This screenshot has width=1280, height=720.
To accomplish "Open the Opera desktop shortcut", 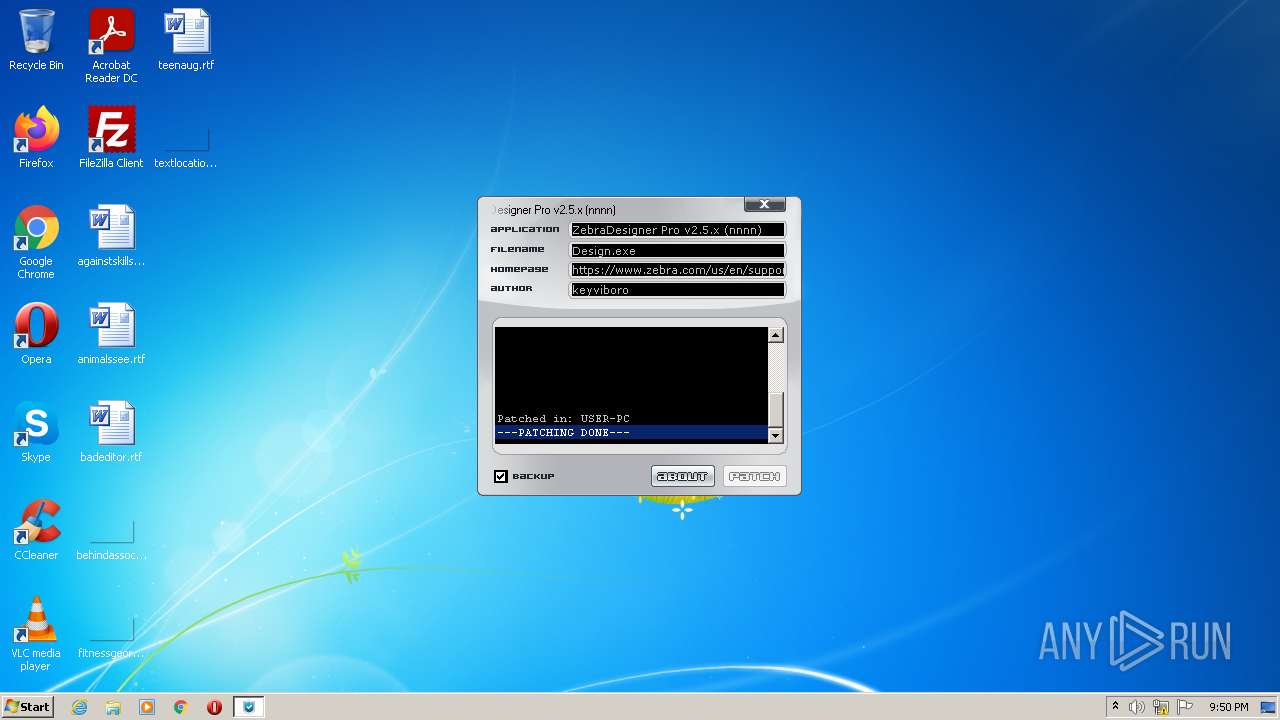I will [36, 334].
